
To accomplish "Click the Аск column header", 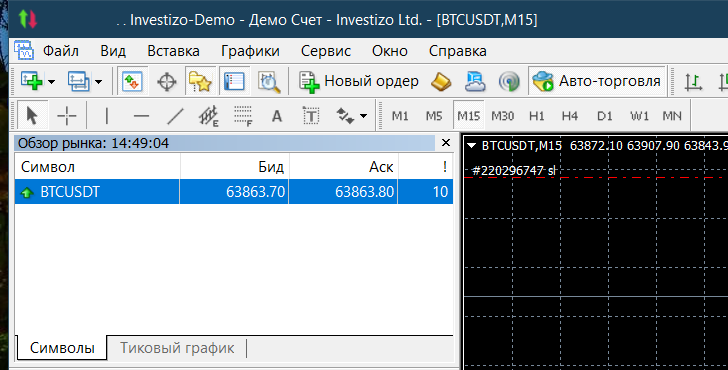I will 344,167.
